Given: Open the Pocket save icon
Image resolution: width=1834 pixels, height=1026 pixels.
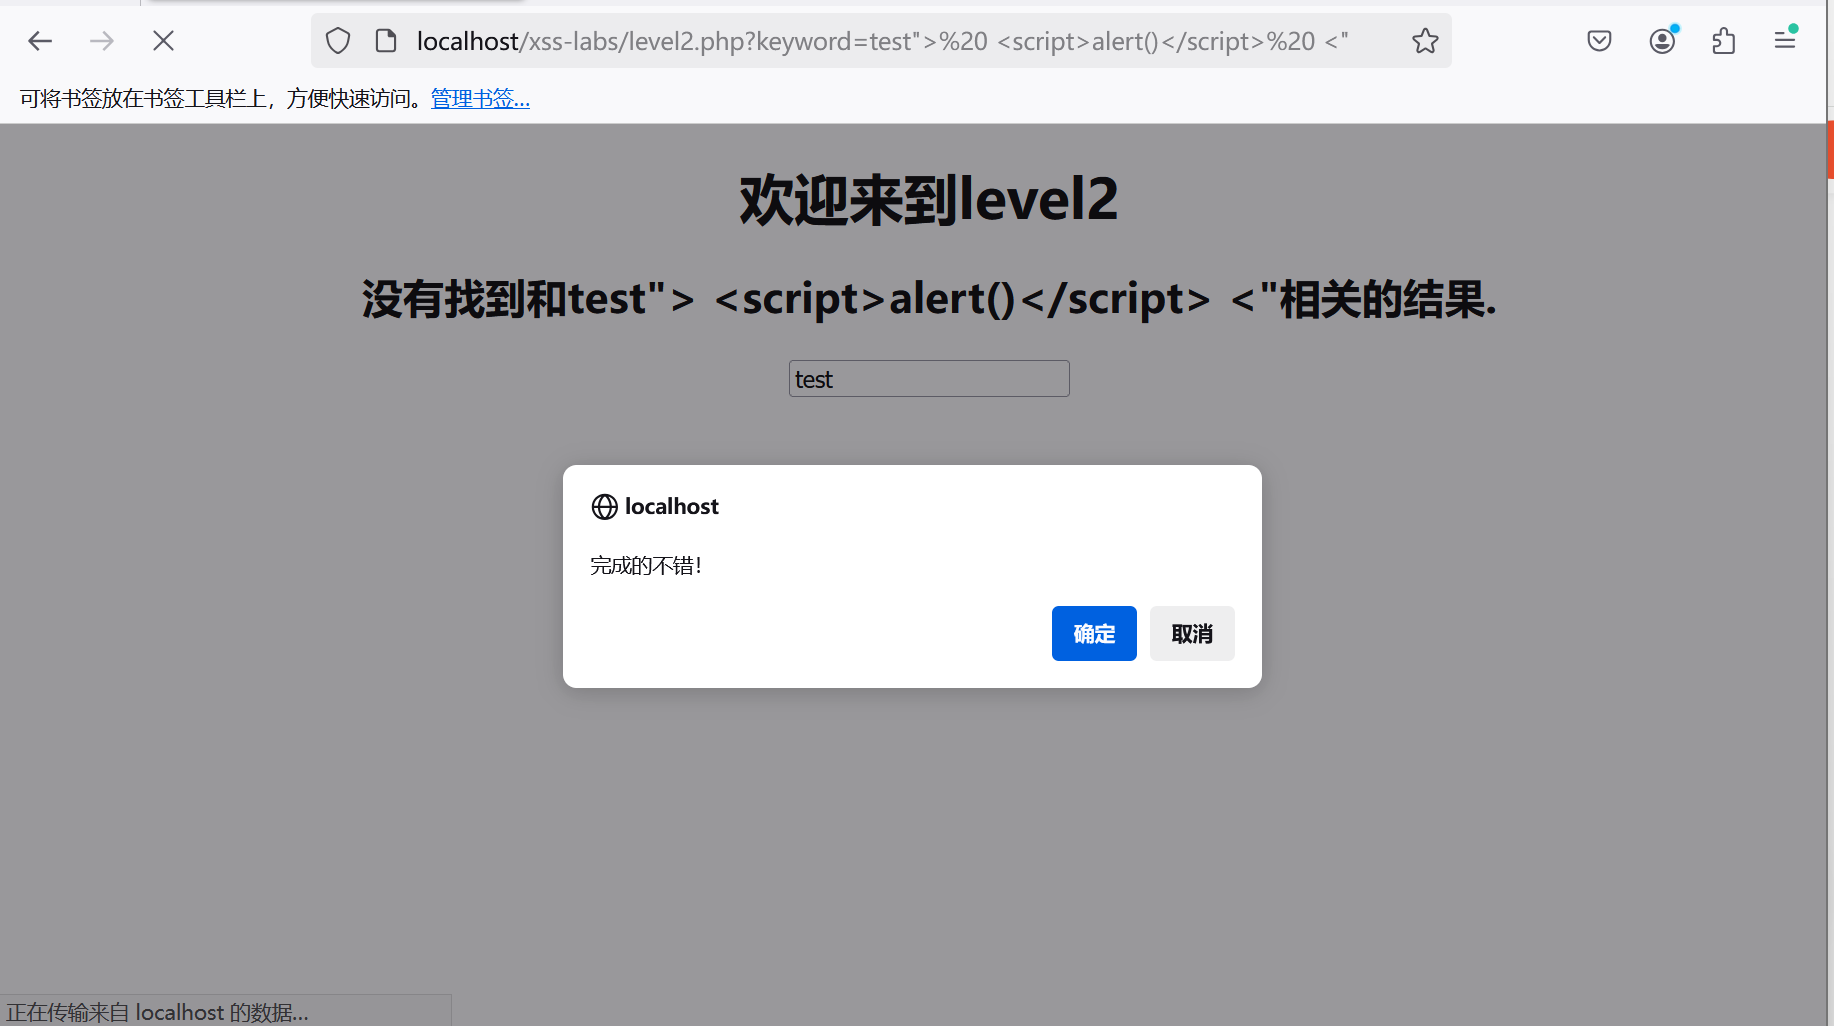Looking at the screenshot, I should [1599, 41].
